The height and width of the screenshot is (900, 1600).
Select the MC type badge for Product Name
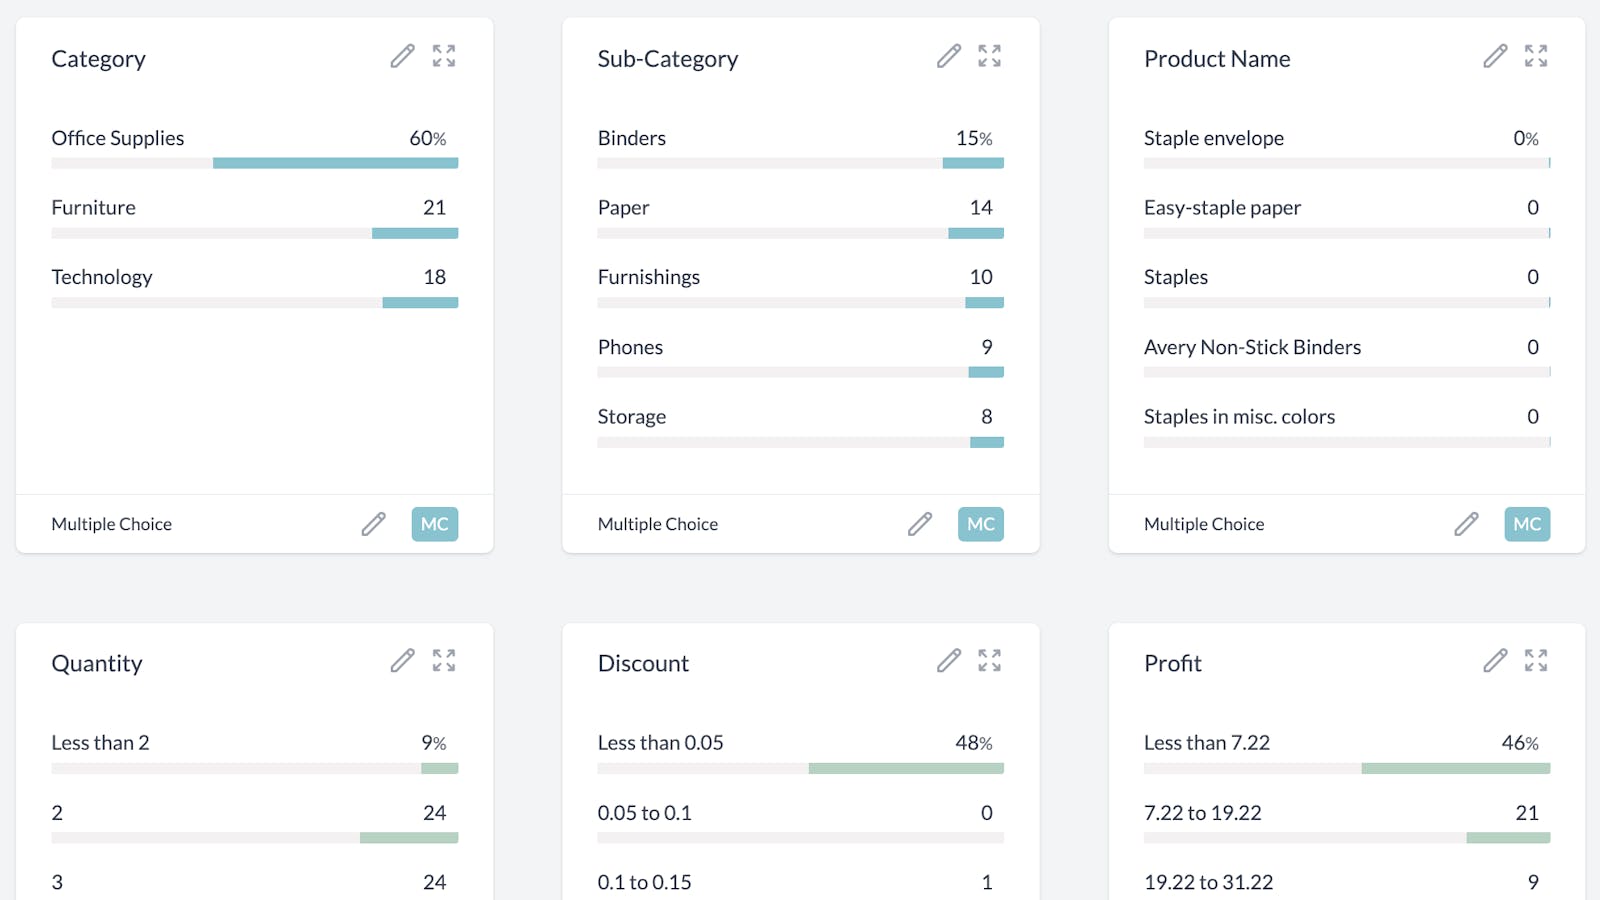pyautogui.click(x=1527, y=524)
